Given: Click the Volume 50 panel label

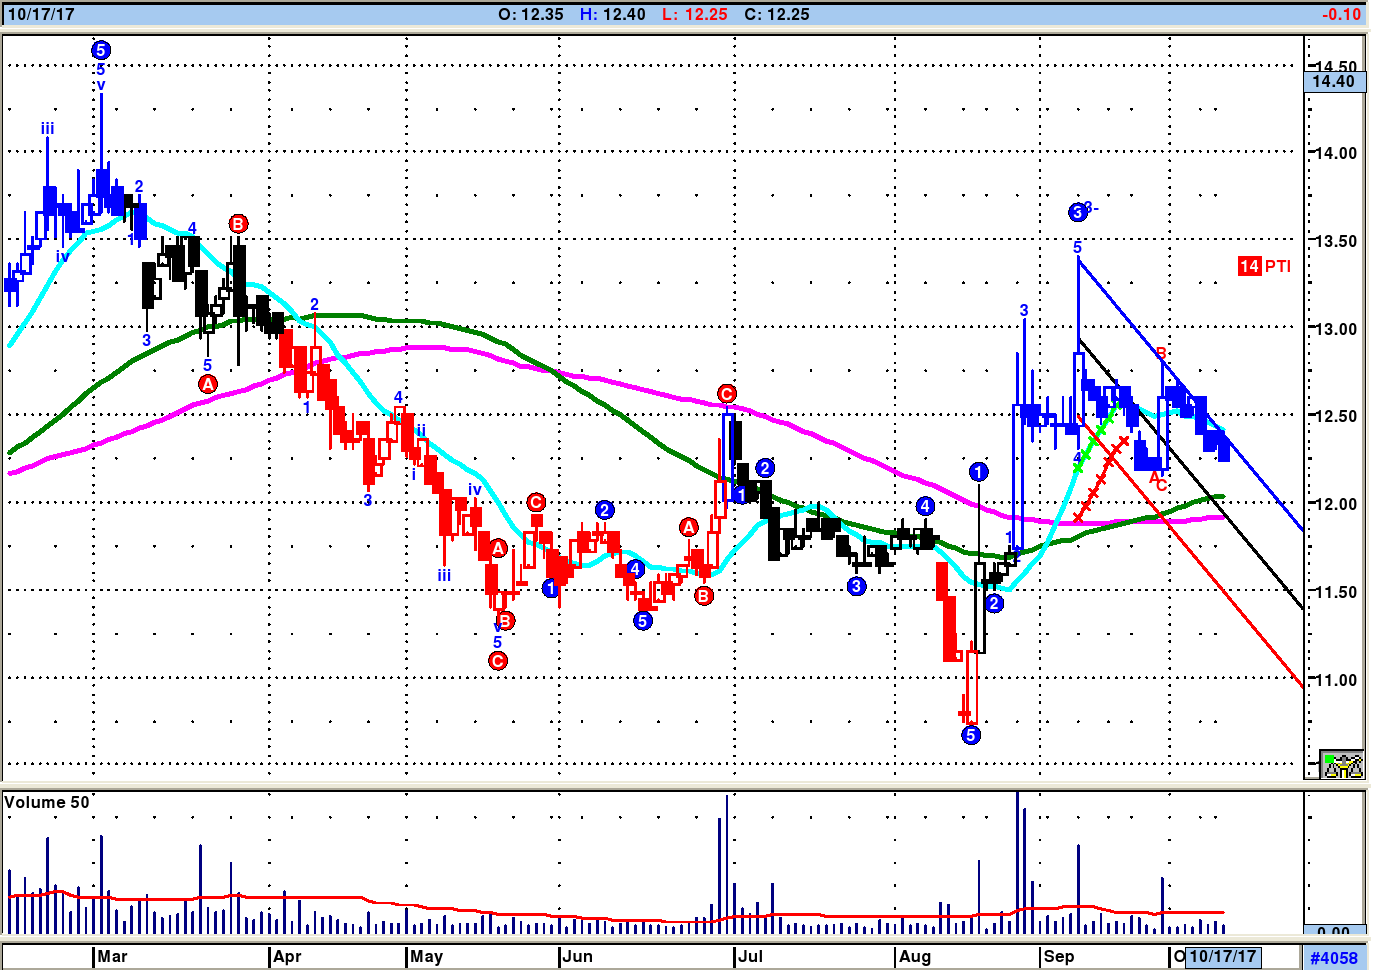Looking at the screenshot, I should coord(46,802).
